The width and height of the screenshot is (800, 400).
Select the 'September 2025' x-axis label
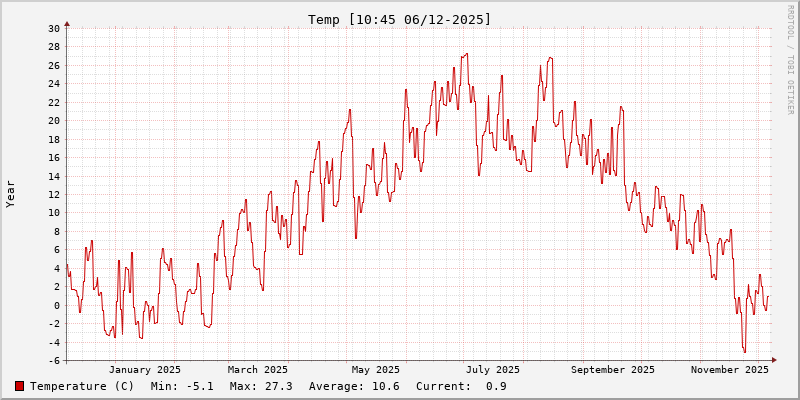click(613, 369)
